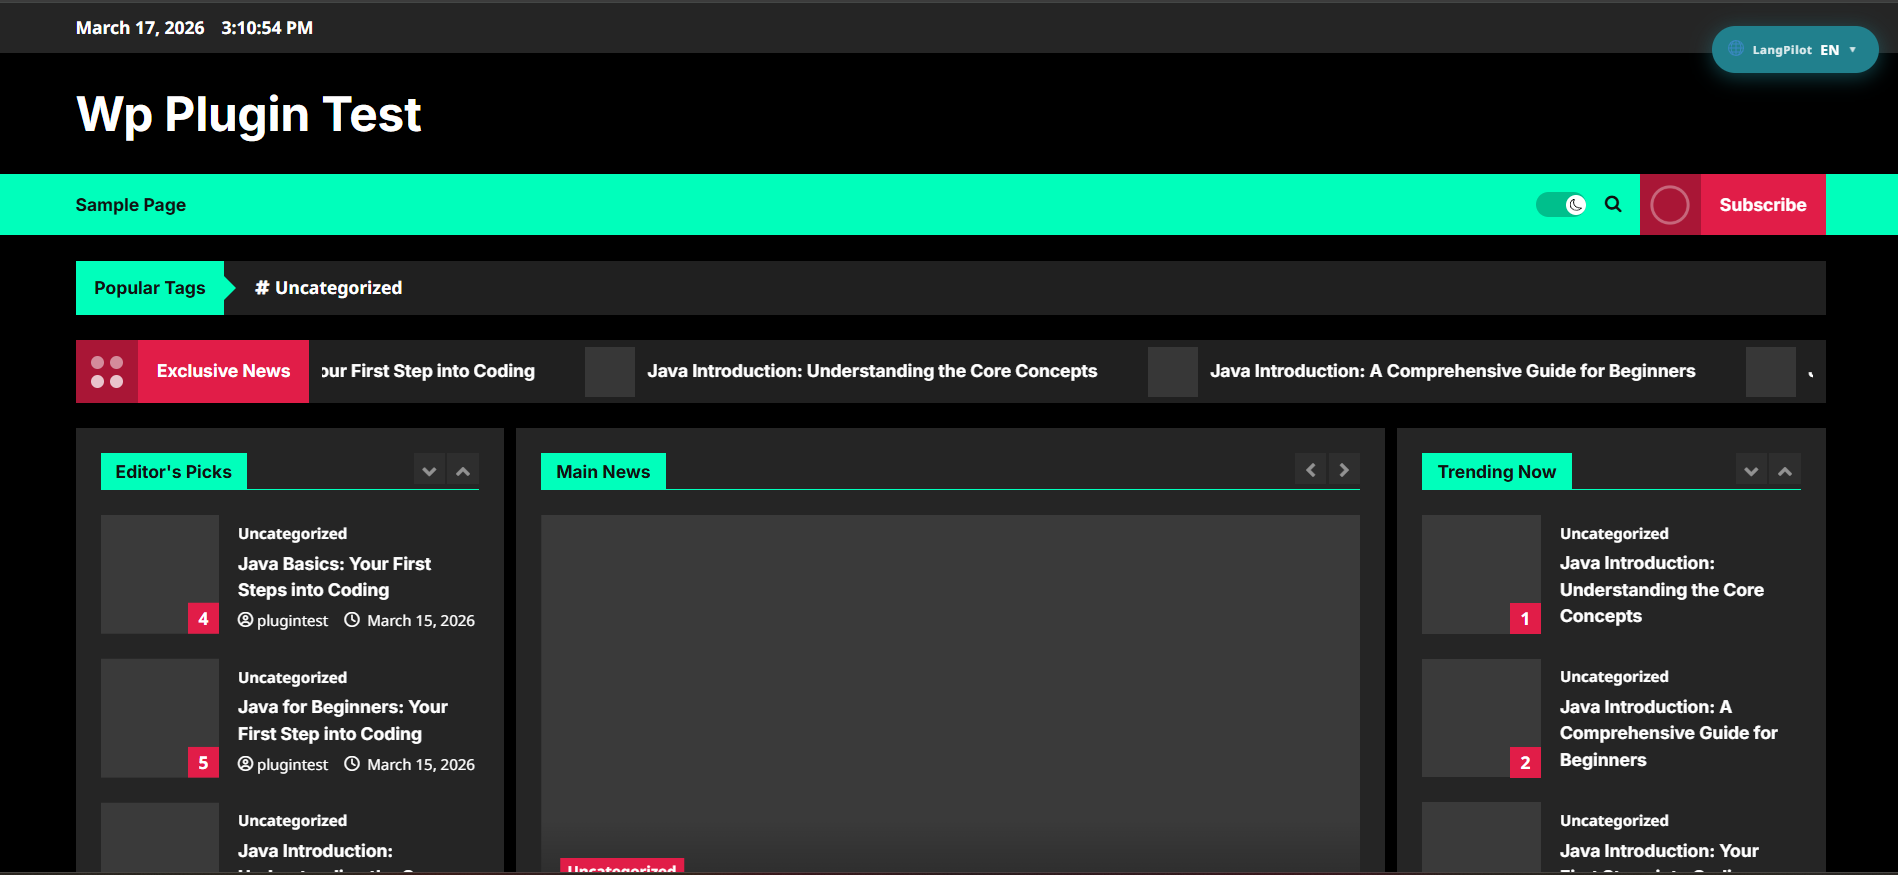This screenshot has height=875, width=1898.
Task: Select the Editor's Picks heading tab
Action: (x=174, y=472)
